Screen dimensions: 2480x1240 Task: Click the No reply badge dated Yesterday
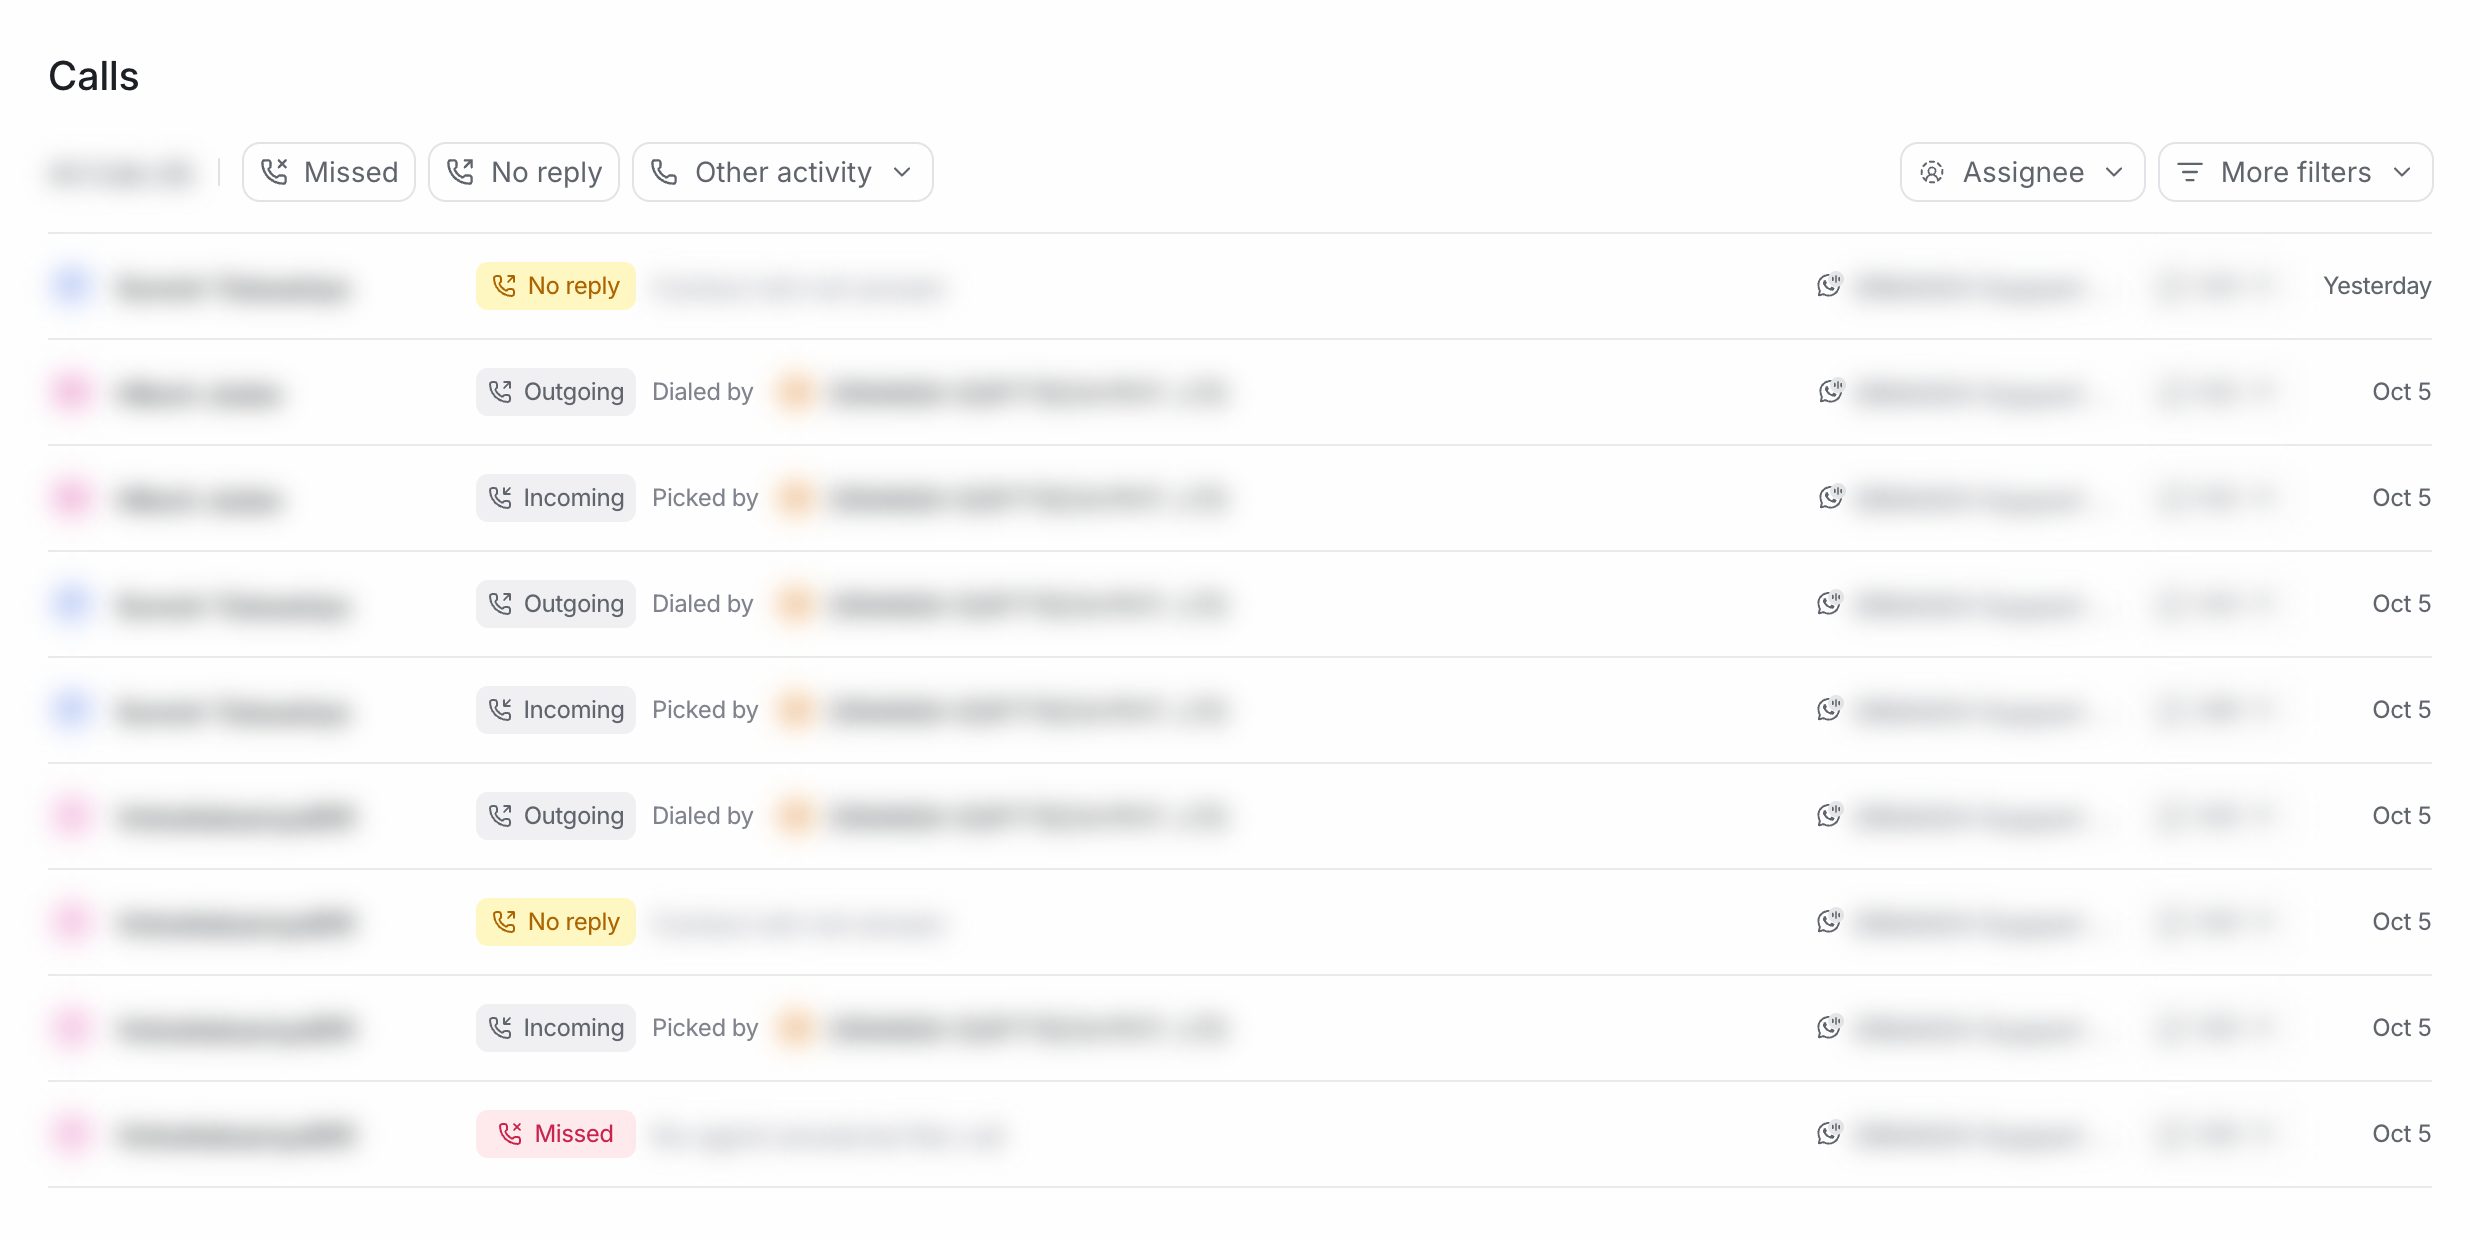pos(556,286)
